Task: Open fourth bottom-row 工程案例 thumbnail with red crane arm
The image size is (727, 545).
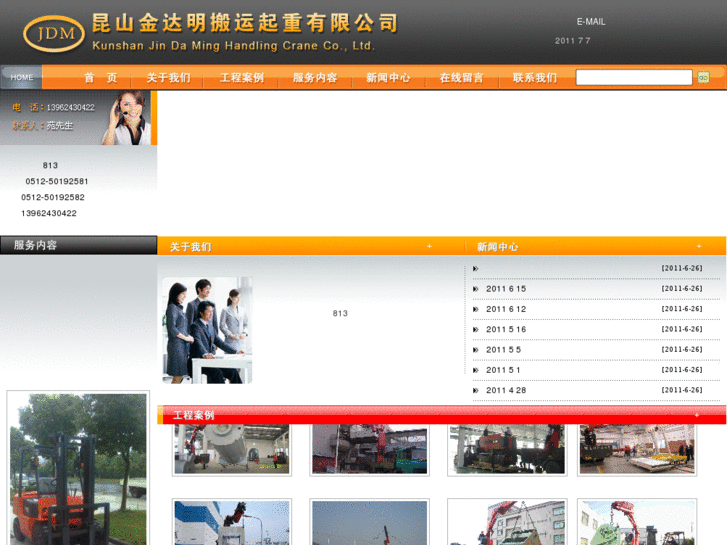Action: tap(637, 522)
